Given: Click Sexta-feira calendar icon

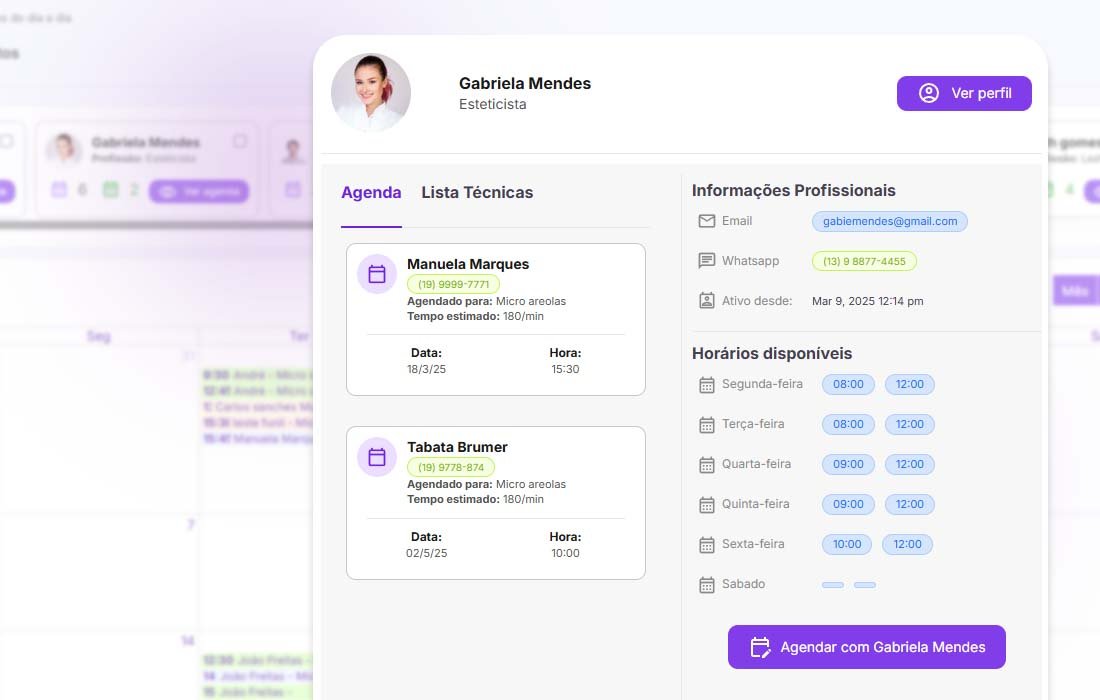Looking at the screenshot, I should (x=706, y=544).
